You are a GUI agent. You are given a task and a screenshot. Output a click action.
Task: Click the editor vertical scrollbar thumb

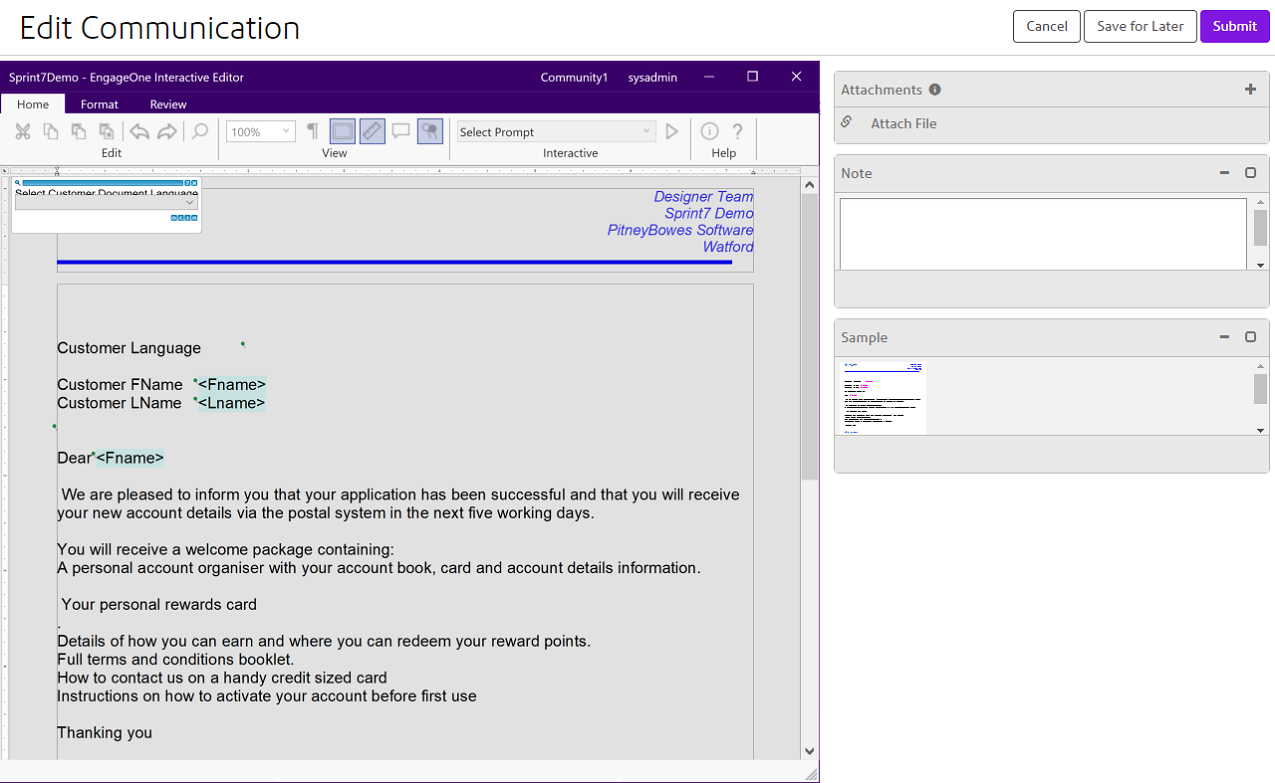pos(810,337)
